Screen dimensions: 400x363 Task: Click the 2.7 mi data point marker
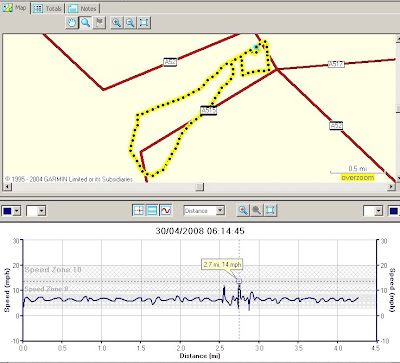tap(239, 281)
